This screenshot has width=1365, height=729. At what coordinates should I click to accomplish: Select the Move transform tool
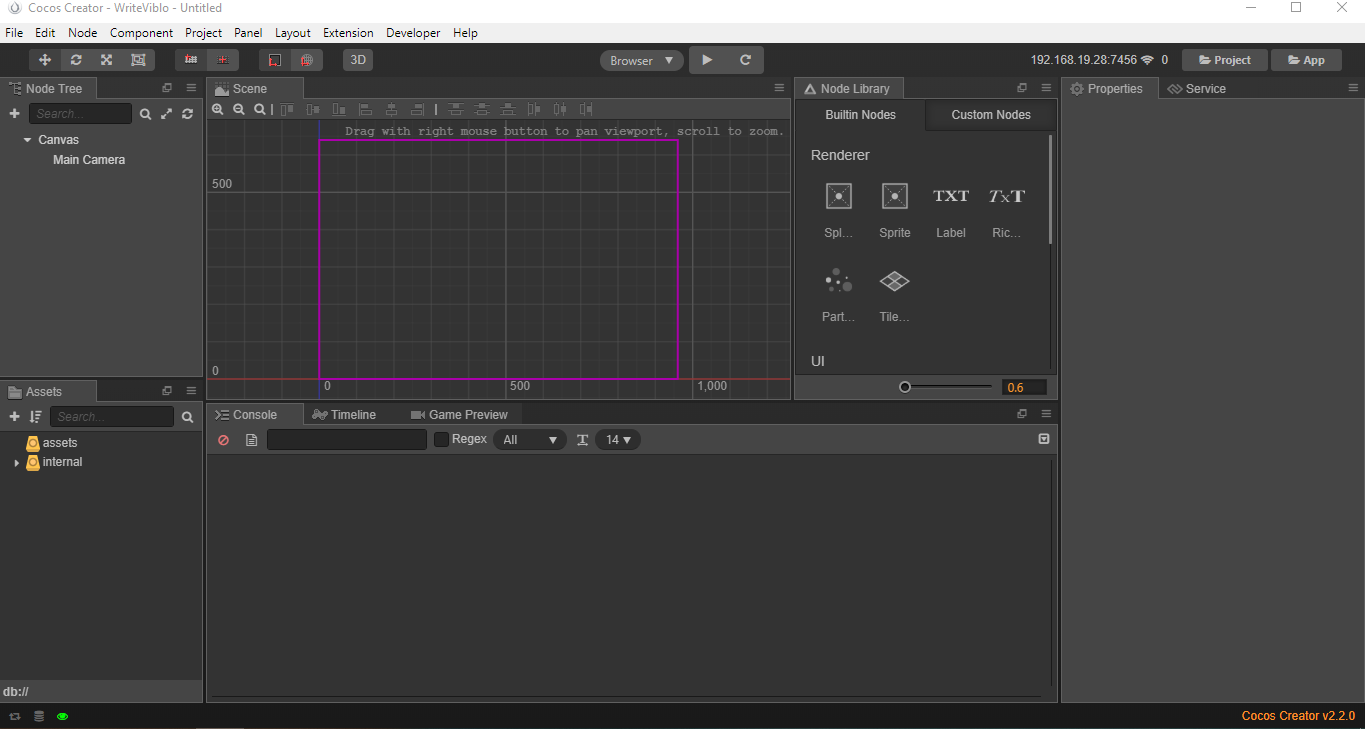click(x=45, y=60)
